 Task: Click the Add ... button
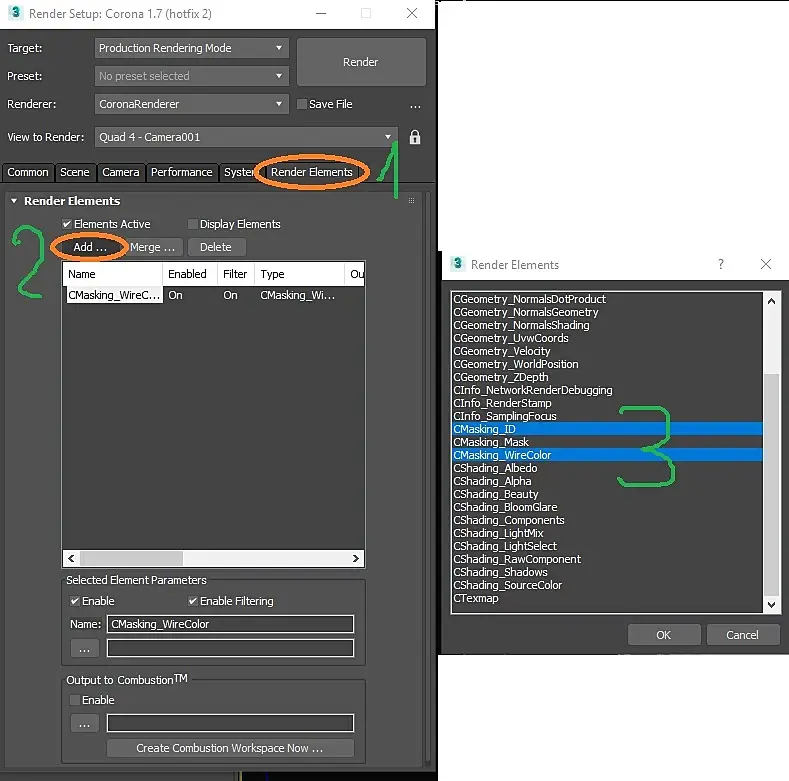[90, 247]
